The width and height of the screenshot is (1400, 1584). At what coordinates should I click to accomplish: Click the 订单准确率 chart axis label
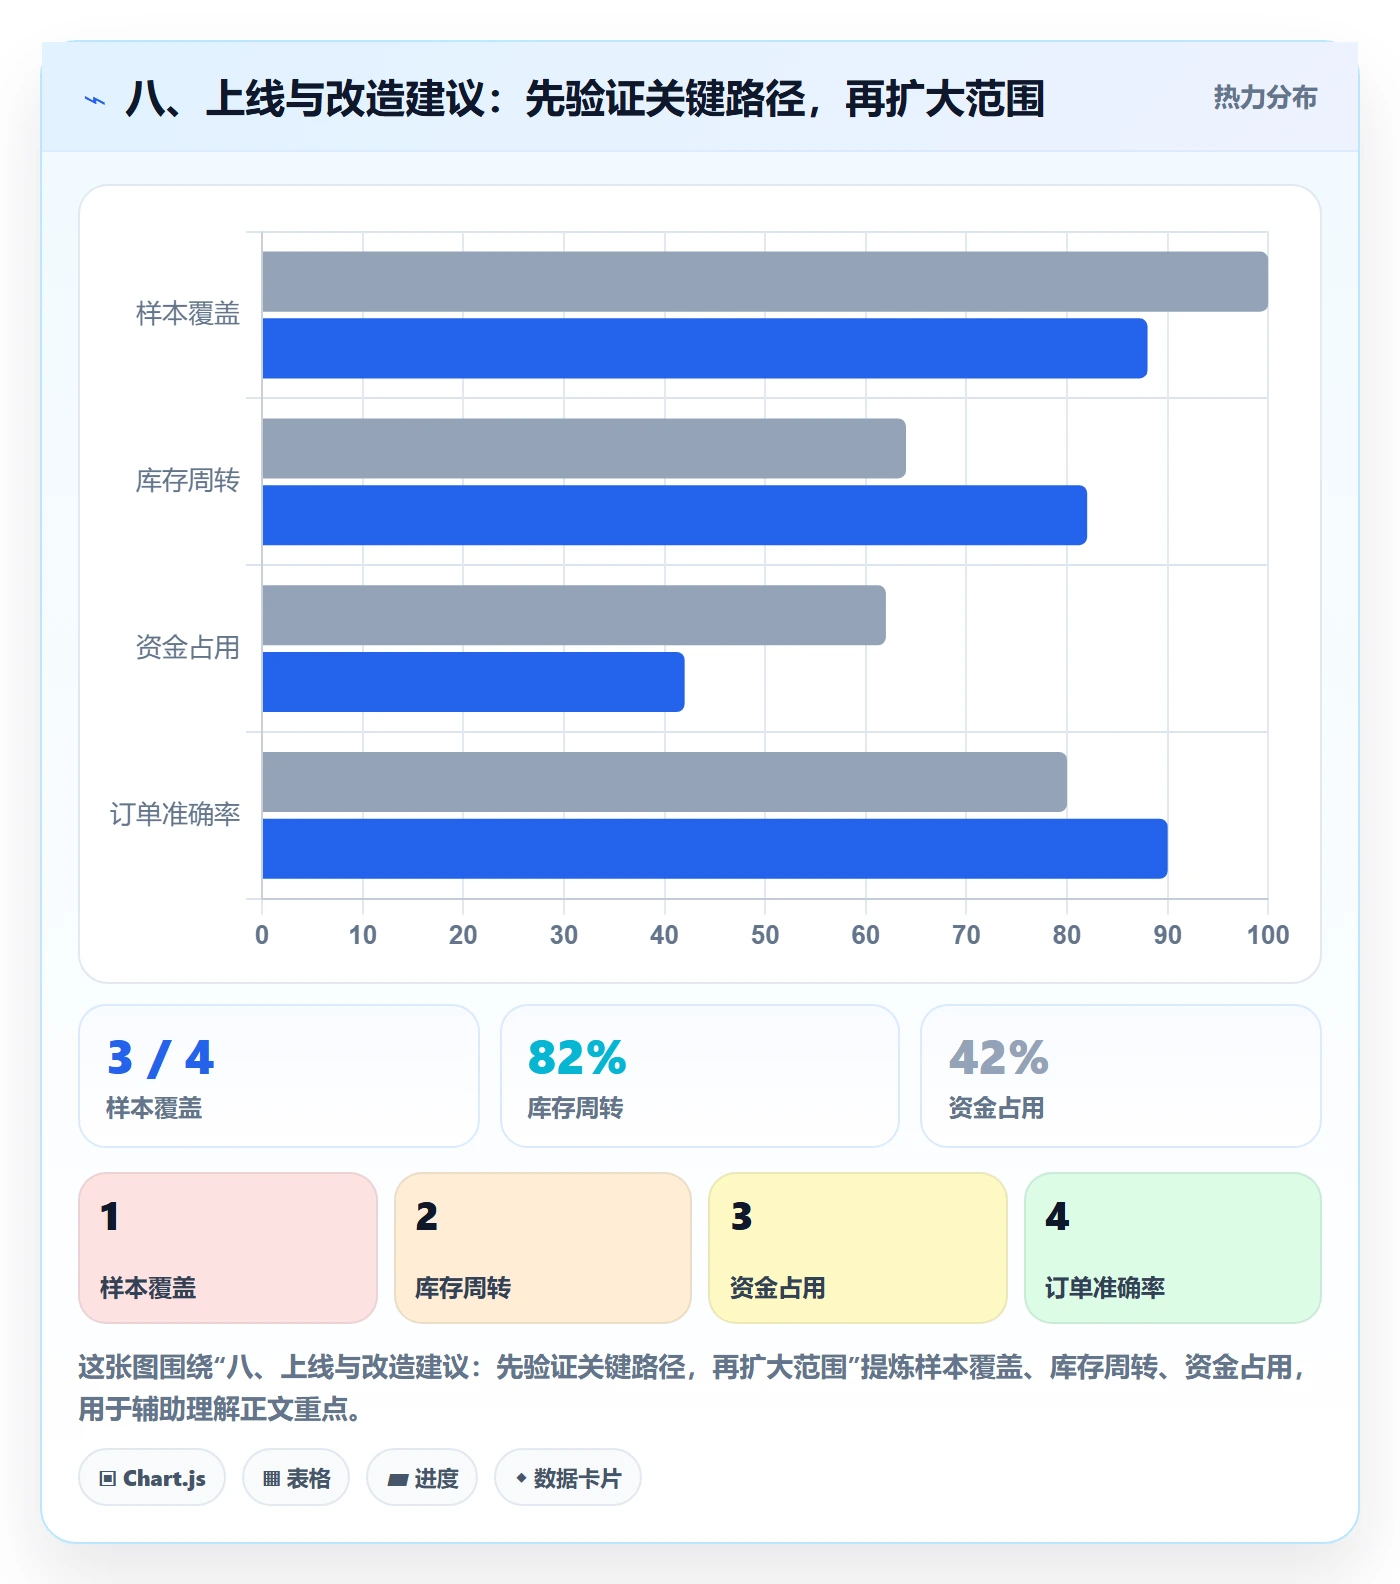(x=175, y=815)
